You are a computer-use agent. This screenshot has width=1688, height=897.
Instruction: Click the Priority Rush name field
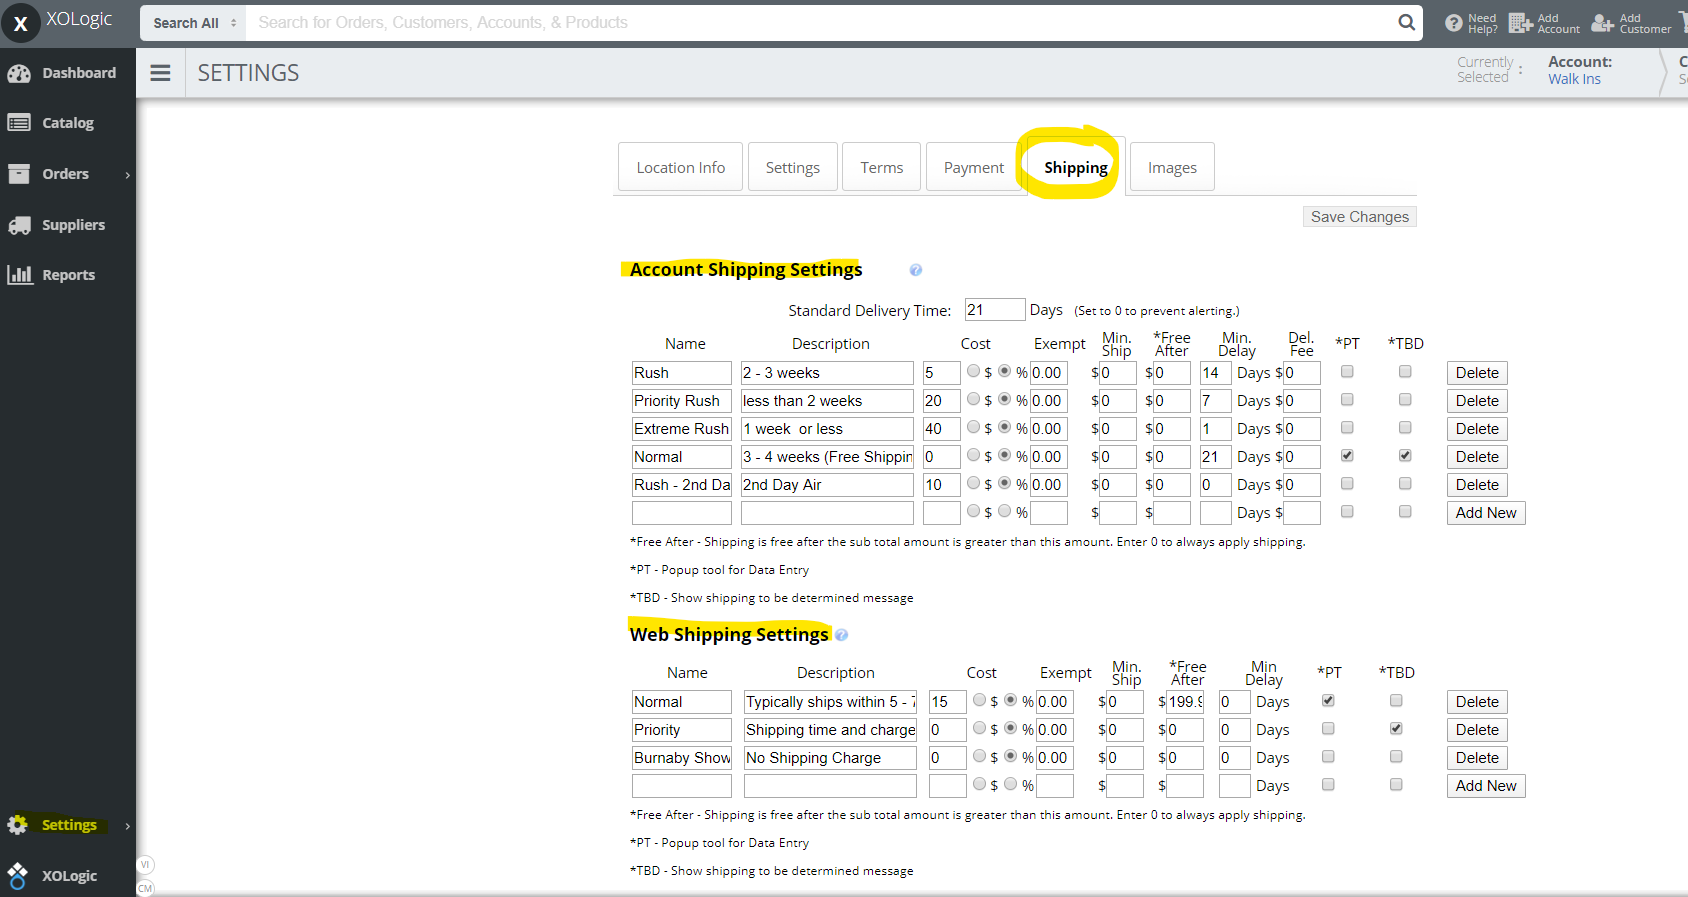point(681,401)
